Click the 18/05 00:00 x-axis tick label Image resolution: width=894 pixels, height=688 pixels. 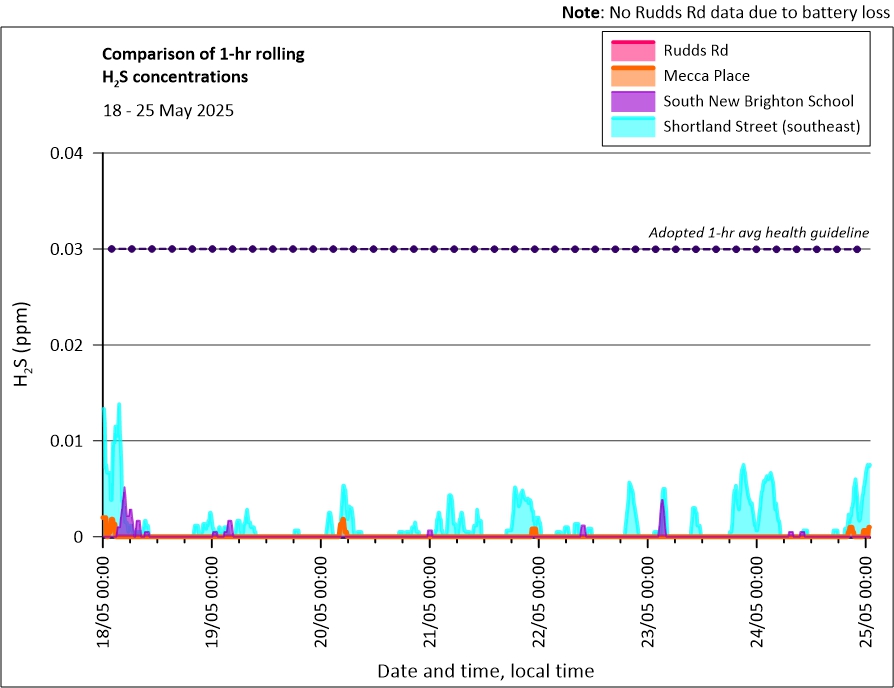[x=103, y=599]
